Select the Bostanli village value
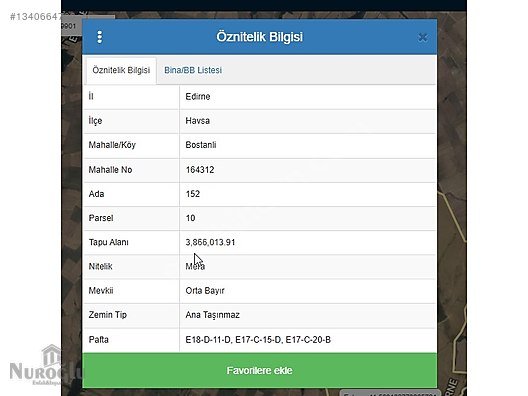The image size is (528, 396). pyautogui.click(x=201, y=145)
